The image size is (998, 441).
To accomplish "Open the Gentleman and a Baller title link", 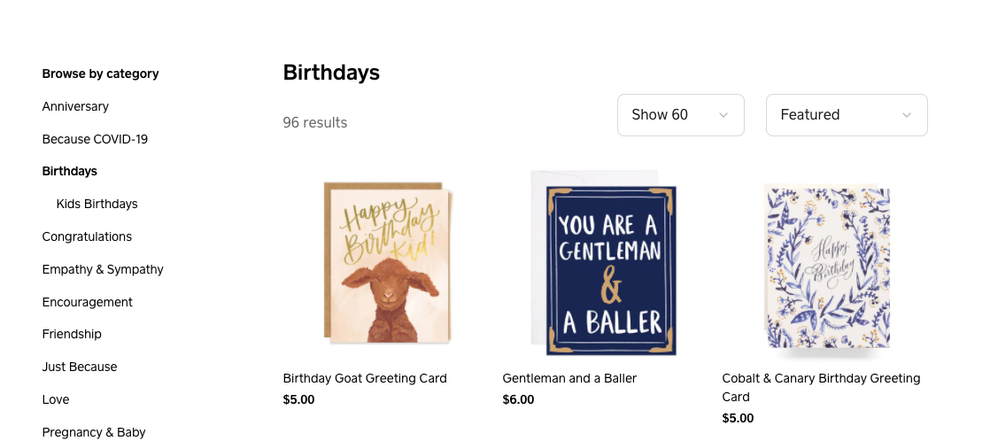I will [569, 378].
